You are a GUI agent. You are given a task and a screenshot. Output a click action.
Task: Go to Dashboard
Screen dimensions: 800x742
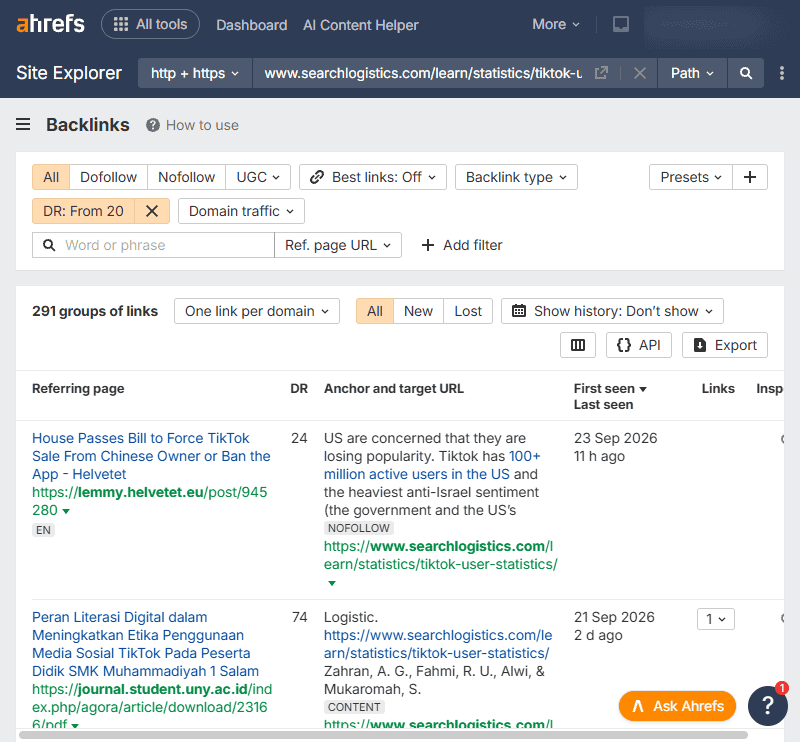252,24
